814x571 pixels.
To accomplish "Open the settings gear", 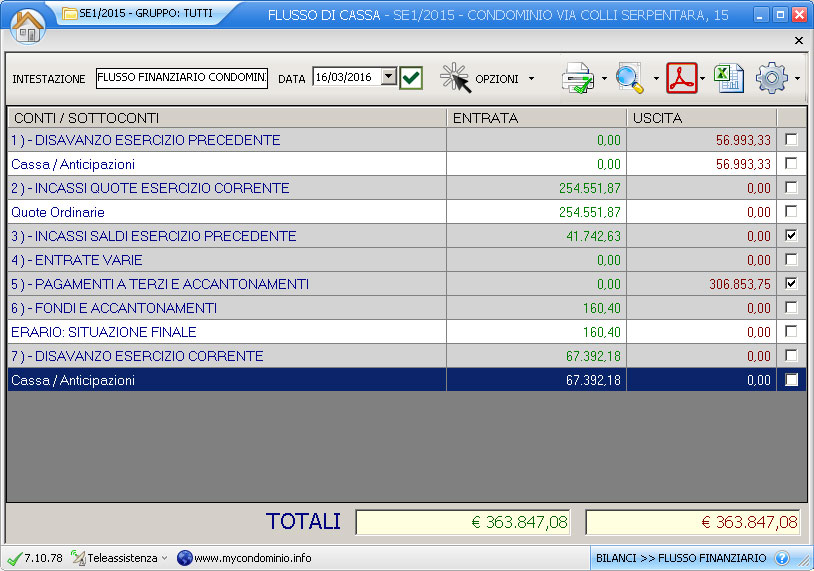I will [772, 78].
